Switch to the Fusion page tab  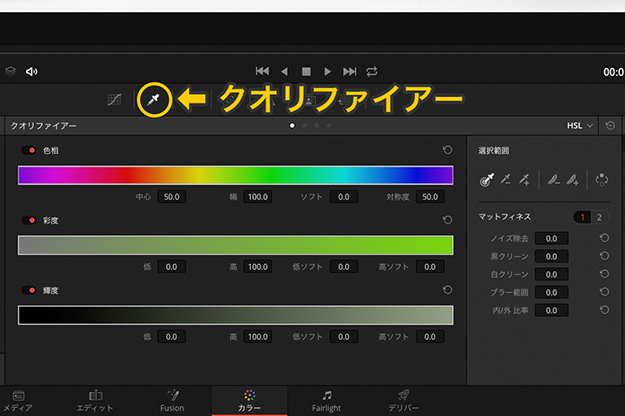click(172, 400)
